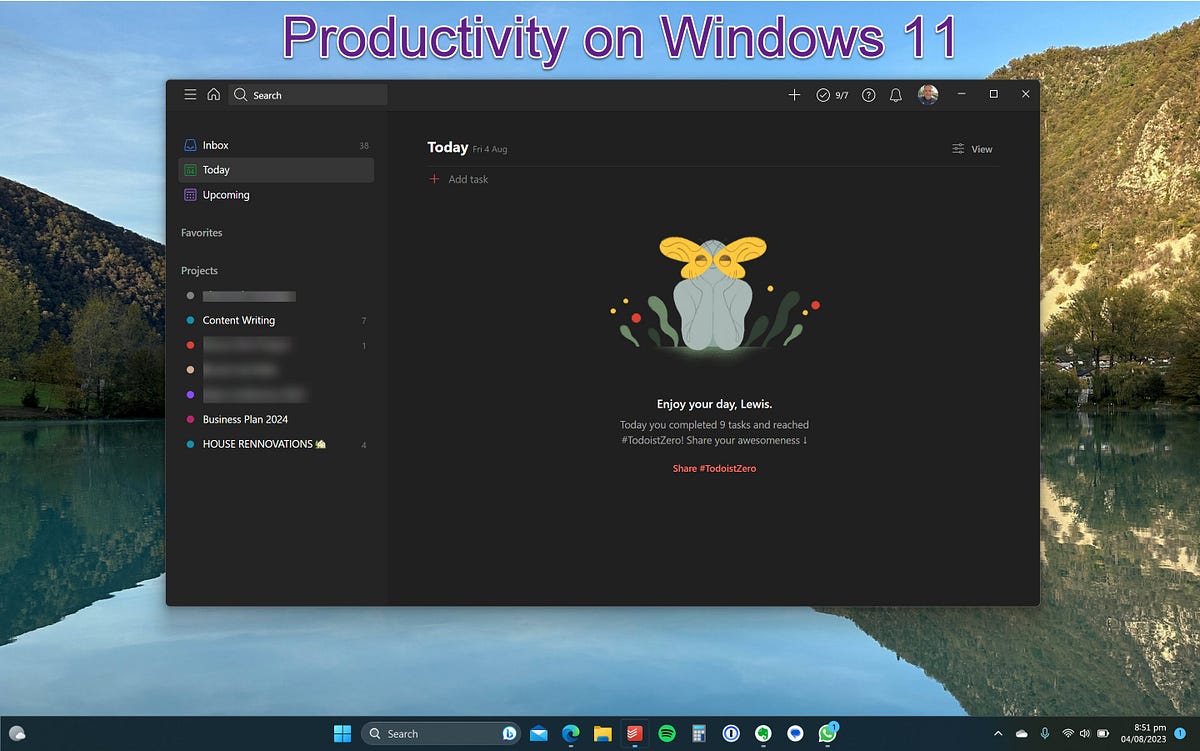Click Add task under Today
The height and width of the screenshot is (751, 1200).
click(468, 179)
